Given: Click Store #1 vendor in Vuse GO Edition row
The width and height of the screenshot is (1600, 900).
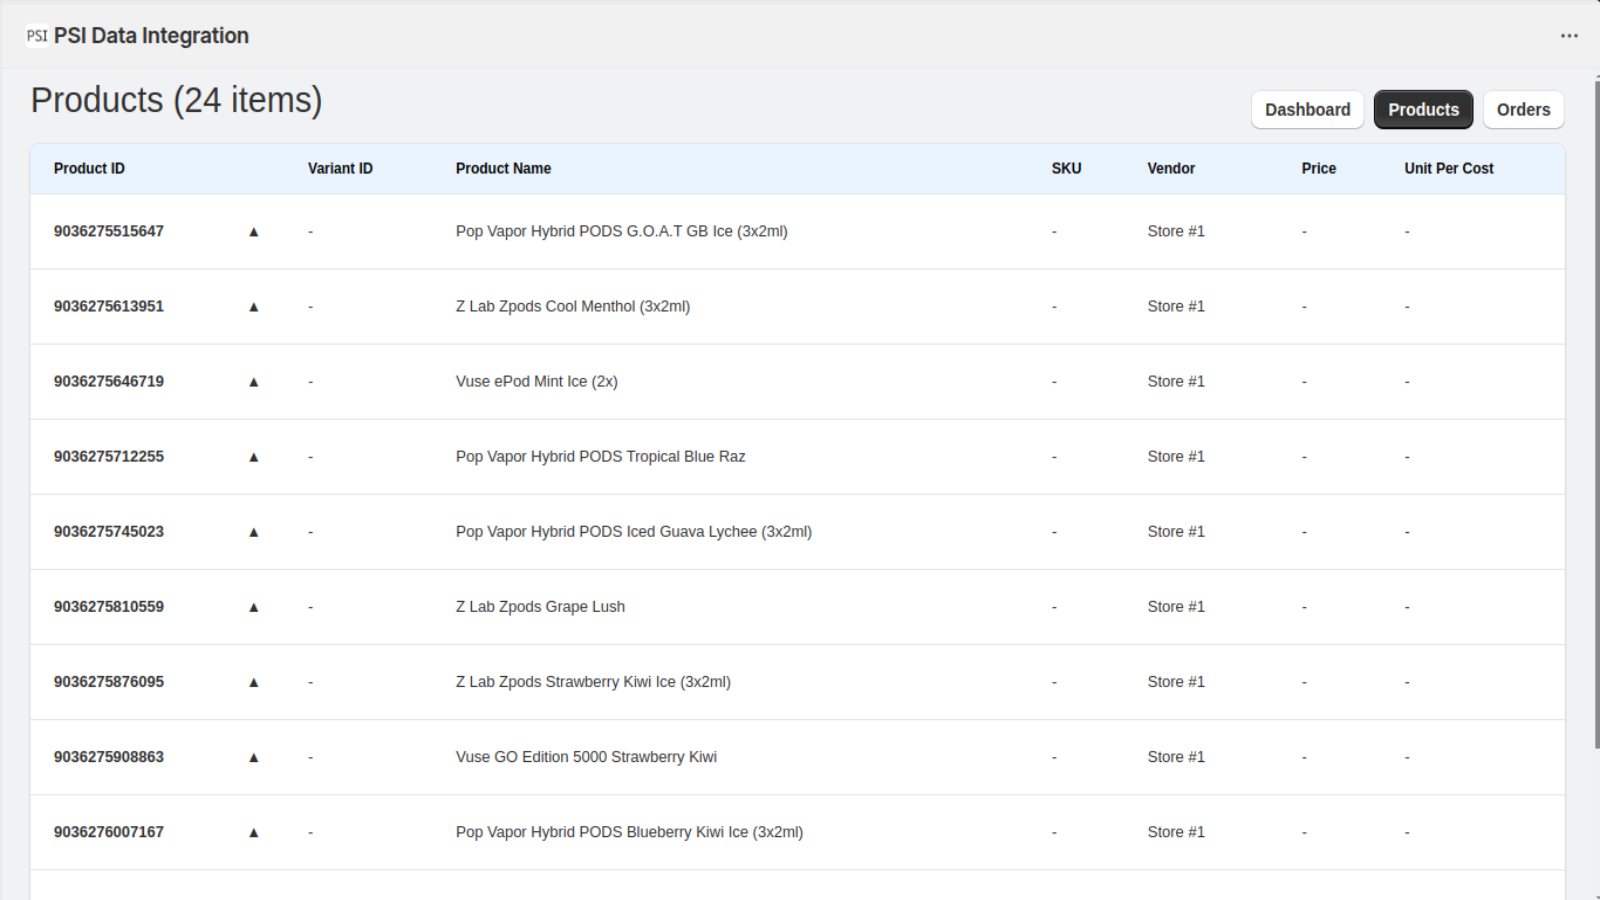Looking at the screenshot, I should coord(1176,757).
